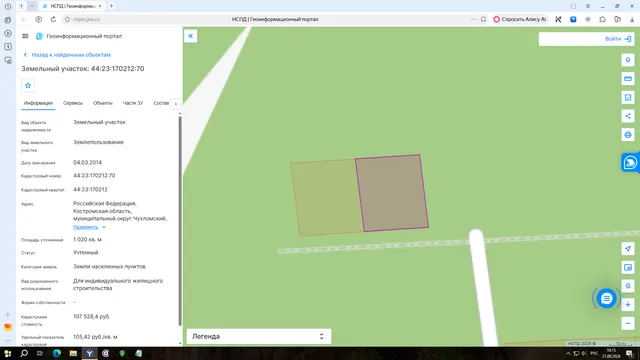The image size is (640, 360).
Task: Click the map print icon
Action: 628,135
